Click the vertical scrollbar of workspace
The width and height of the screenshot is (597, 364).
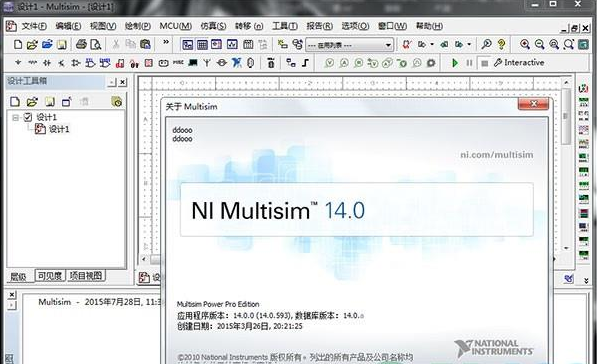566,164
